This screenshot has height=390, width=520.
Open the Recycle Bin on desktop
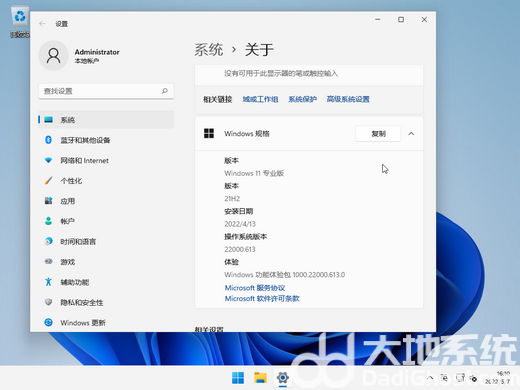pos(20,22)
